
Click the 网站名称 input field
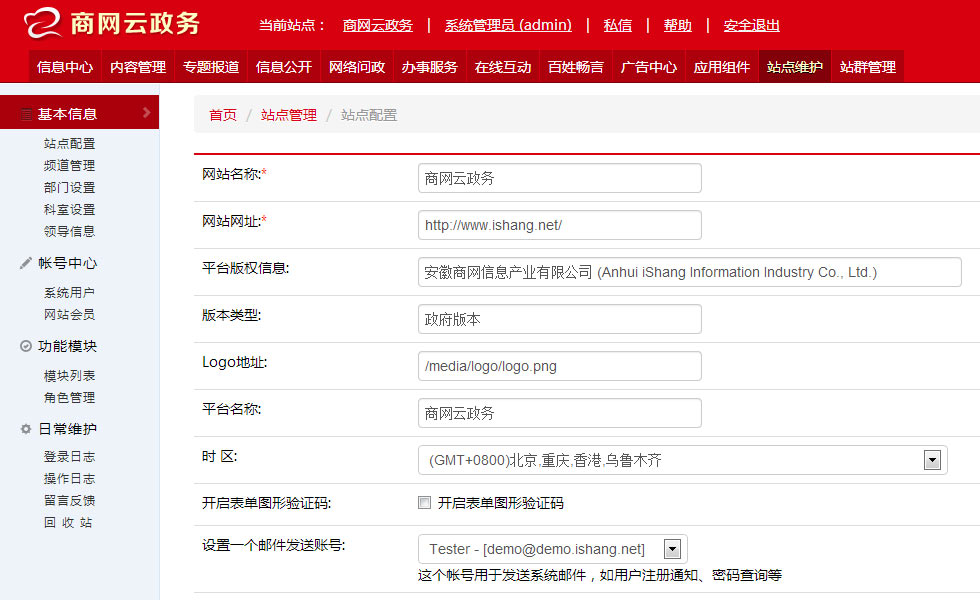pyautogui.click(x=559, y=178)
